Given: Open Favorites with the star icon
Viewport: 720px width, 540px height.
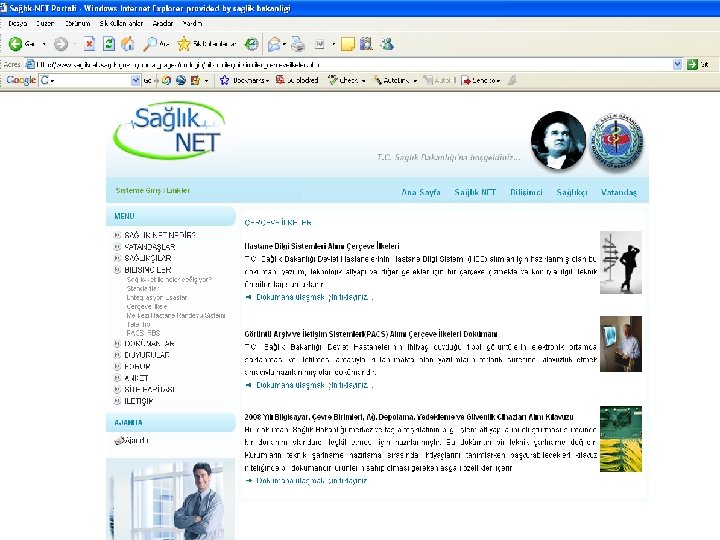Looking at the screenshot, I should [184, 44].
